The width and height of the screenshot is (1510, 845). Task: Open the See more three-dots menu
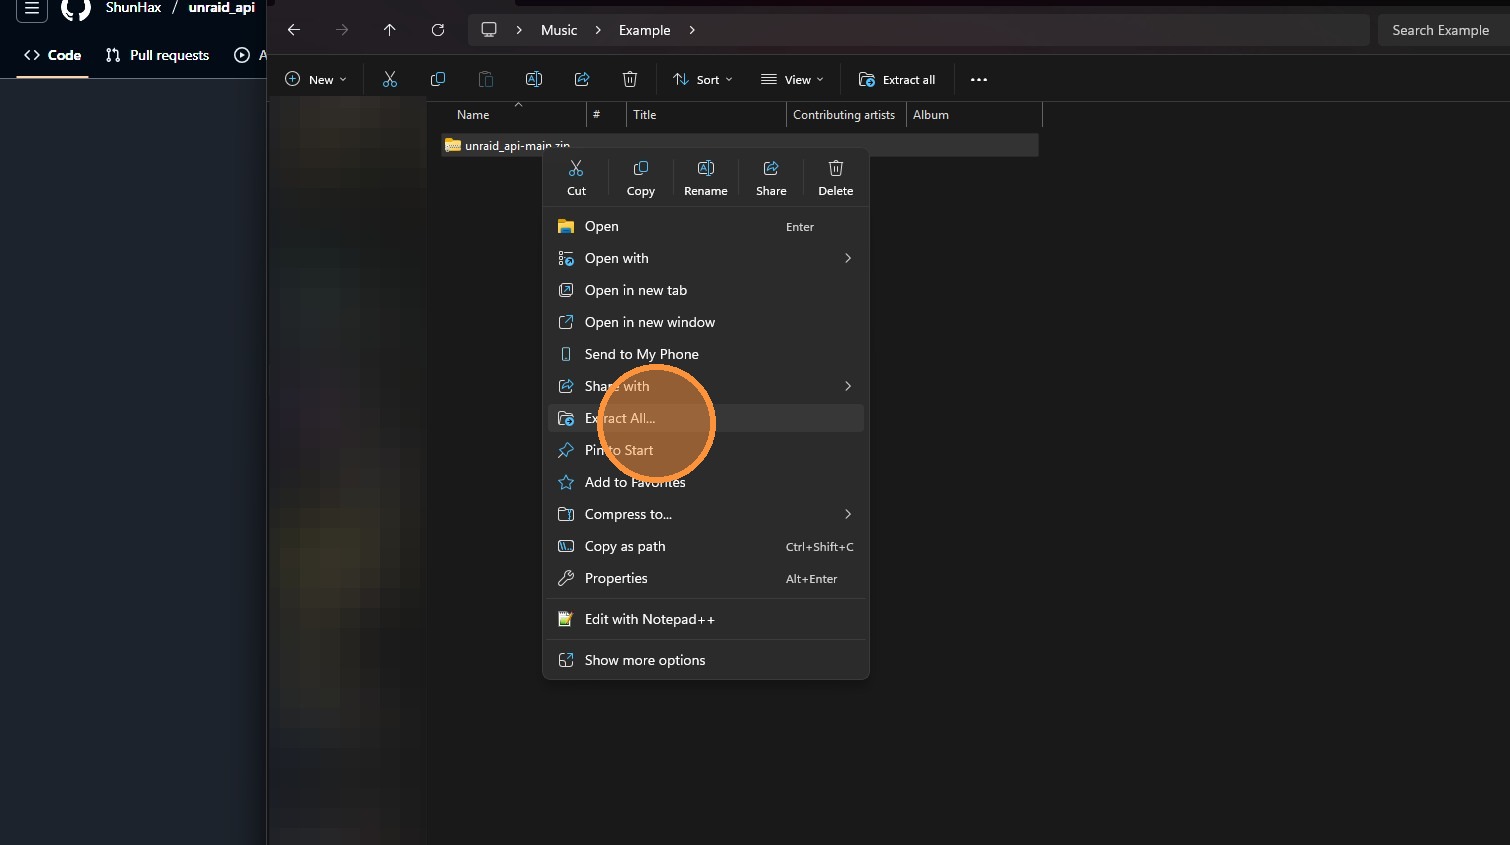pyautogui.click(x=979, y=80)
